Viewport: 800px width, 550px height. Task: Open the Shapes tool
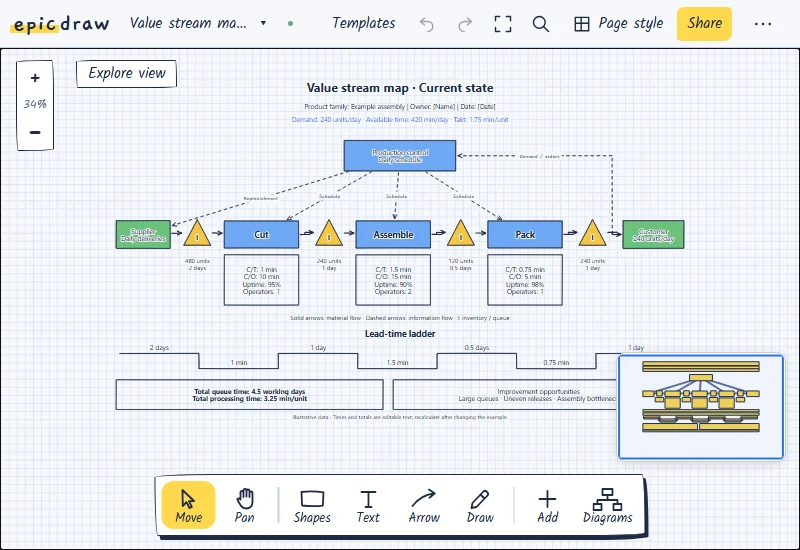point(312,505)
